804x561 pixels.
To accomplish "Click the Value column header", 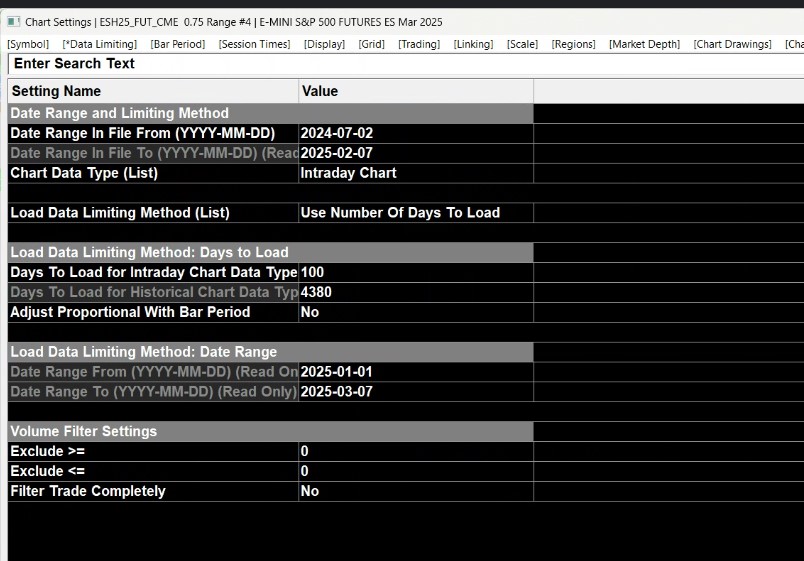I will click(x=416, y=91).
